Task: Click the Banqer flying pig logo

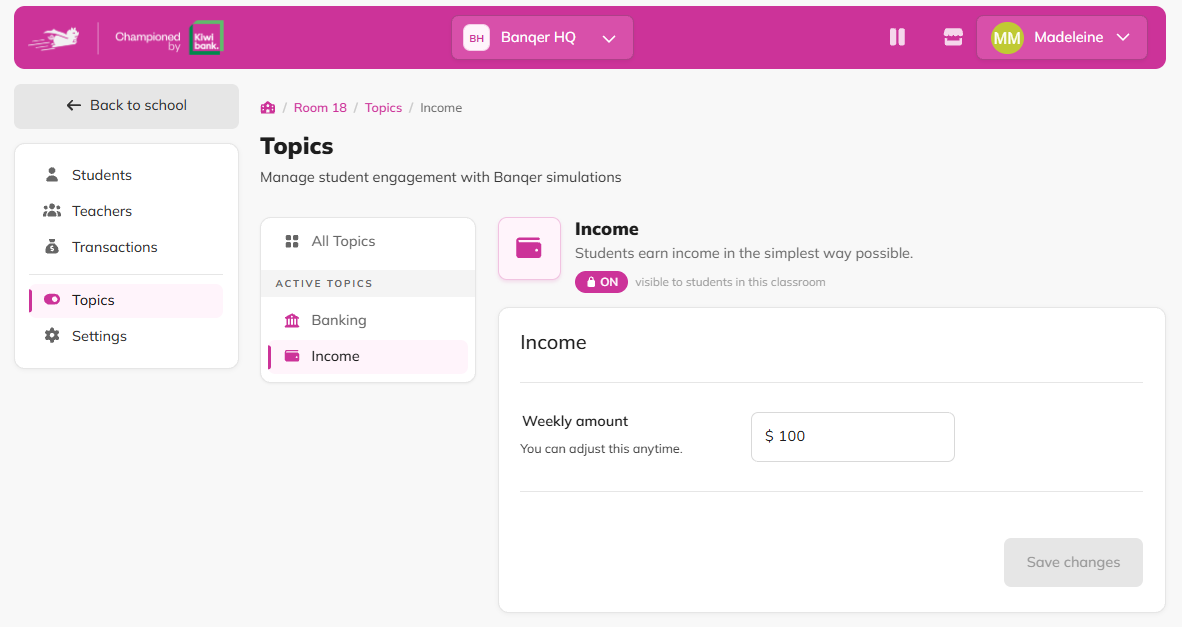Action: point(54,38)
